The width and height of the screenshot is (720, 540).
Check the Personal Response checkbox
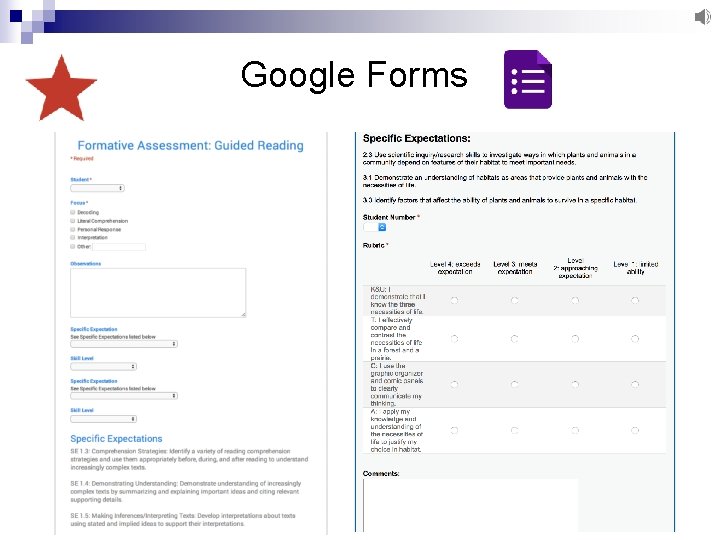point(73,229)
